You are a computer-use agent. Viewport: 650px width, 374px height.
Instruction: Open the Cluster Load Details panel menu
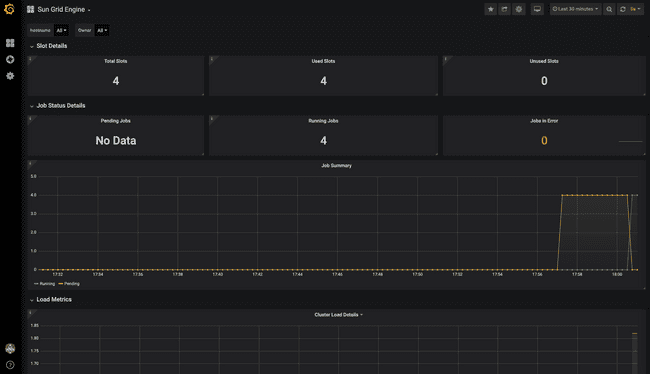coord(338,315)
